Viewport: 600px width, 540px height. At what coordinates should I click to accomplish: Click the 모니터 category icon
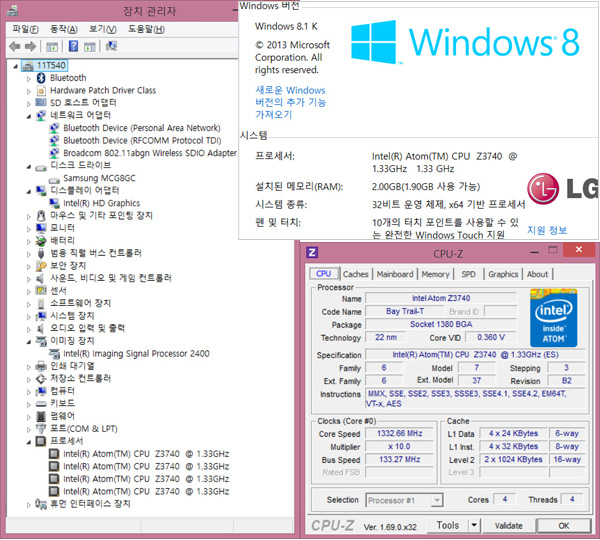(x=41, y=228)
